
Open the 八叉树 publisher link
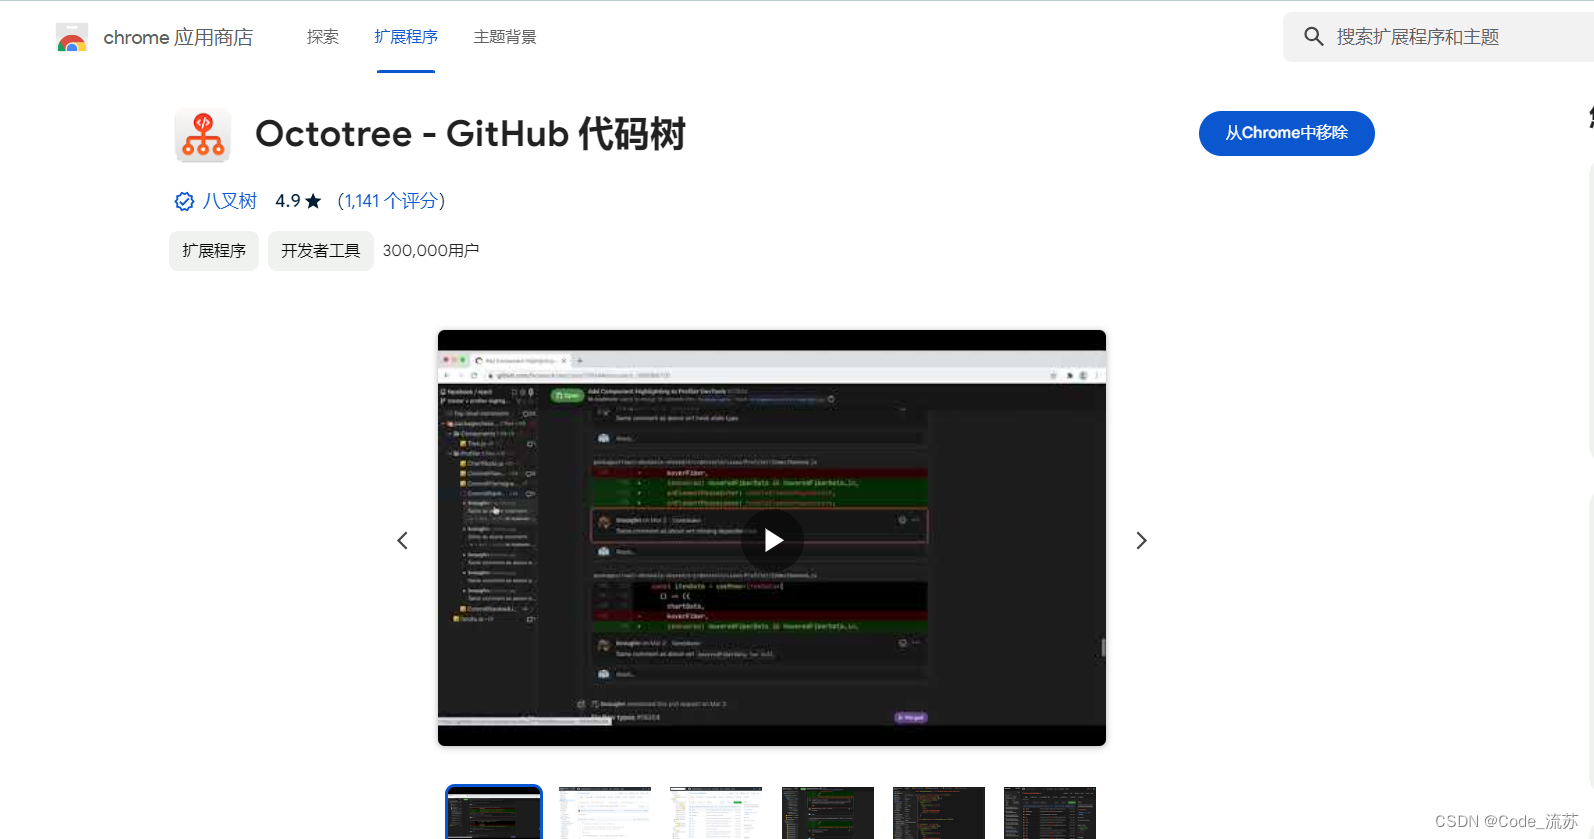tap(230, 201)
